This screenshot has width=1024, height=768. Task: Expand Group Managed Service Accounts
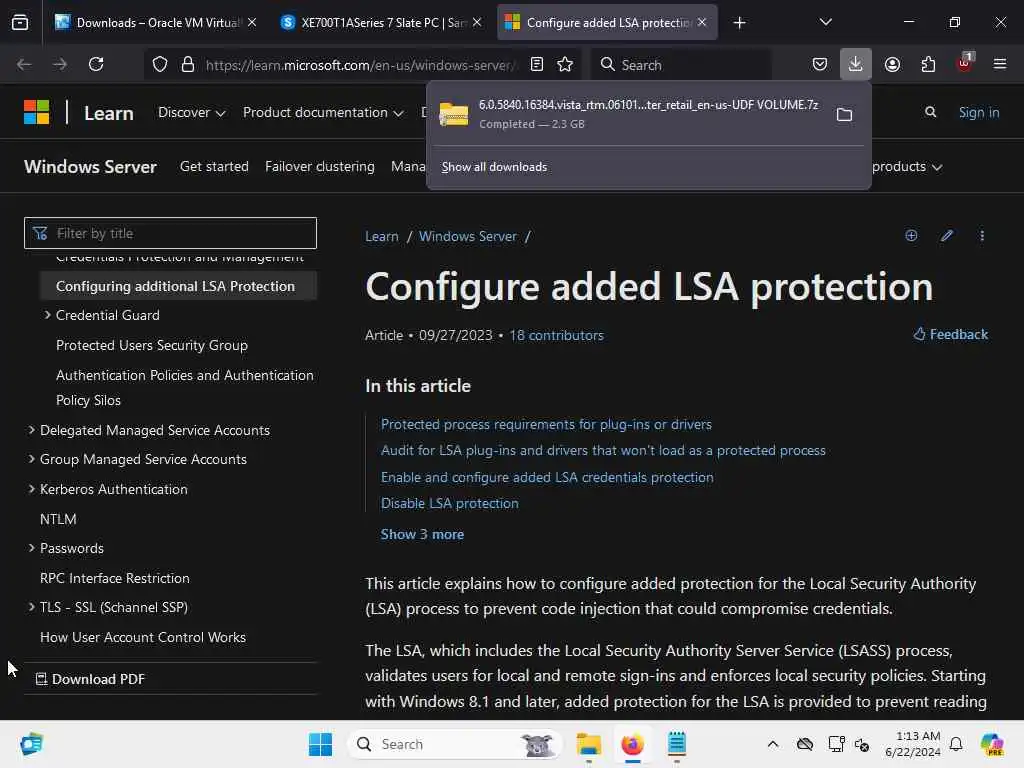coord(31,459)
